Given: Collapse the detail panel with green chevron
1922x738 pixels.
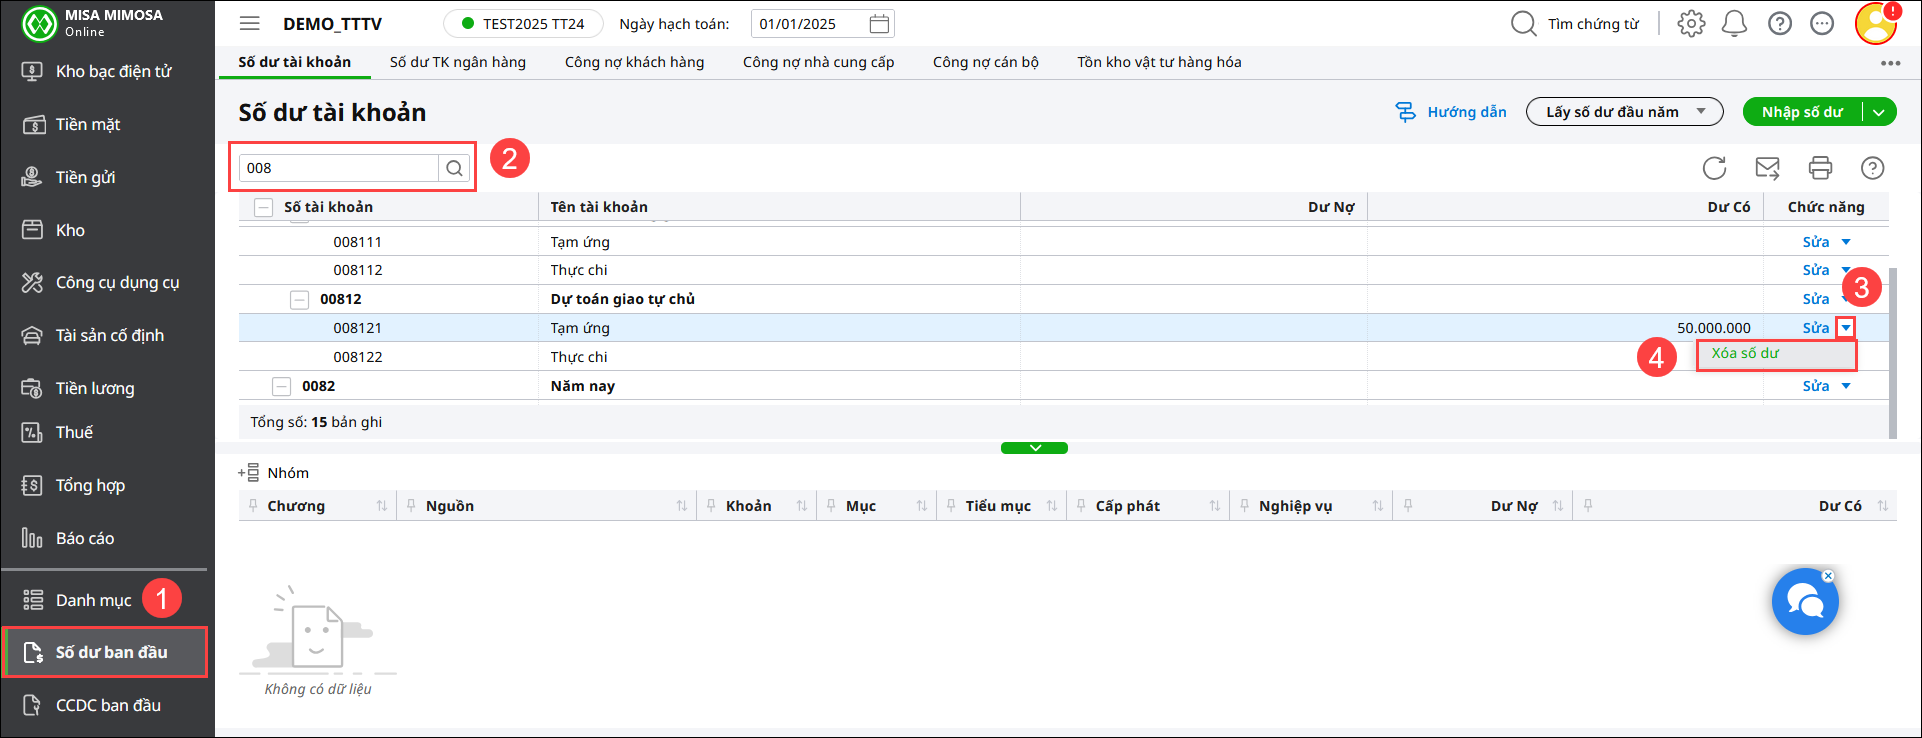Looking at the screenshot, I should [x=1034, y=448].
